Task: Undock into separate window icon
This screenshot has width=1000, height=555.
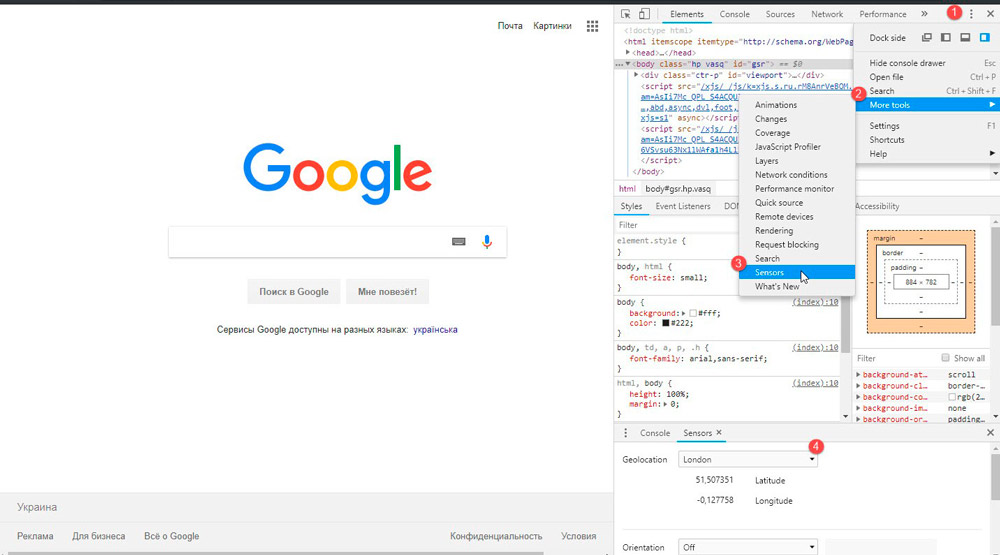Action: coord(927,38)
